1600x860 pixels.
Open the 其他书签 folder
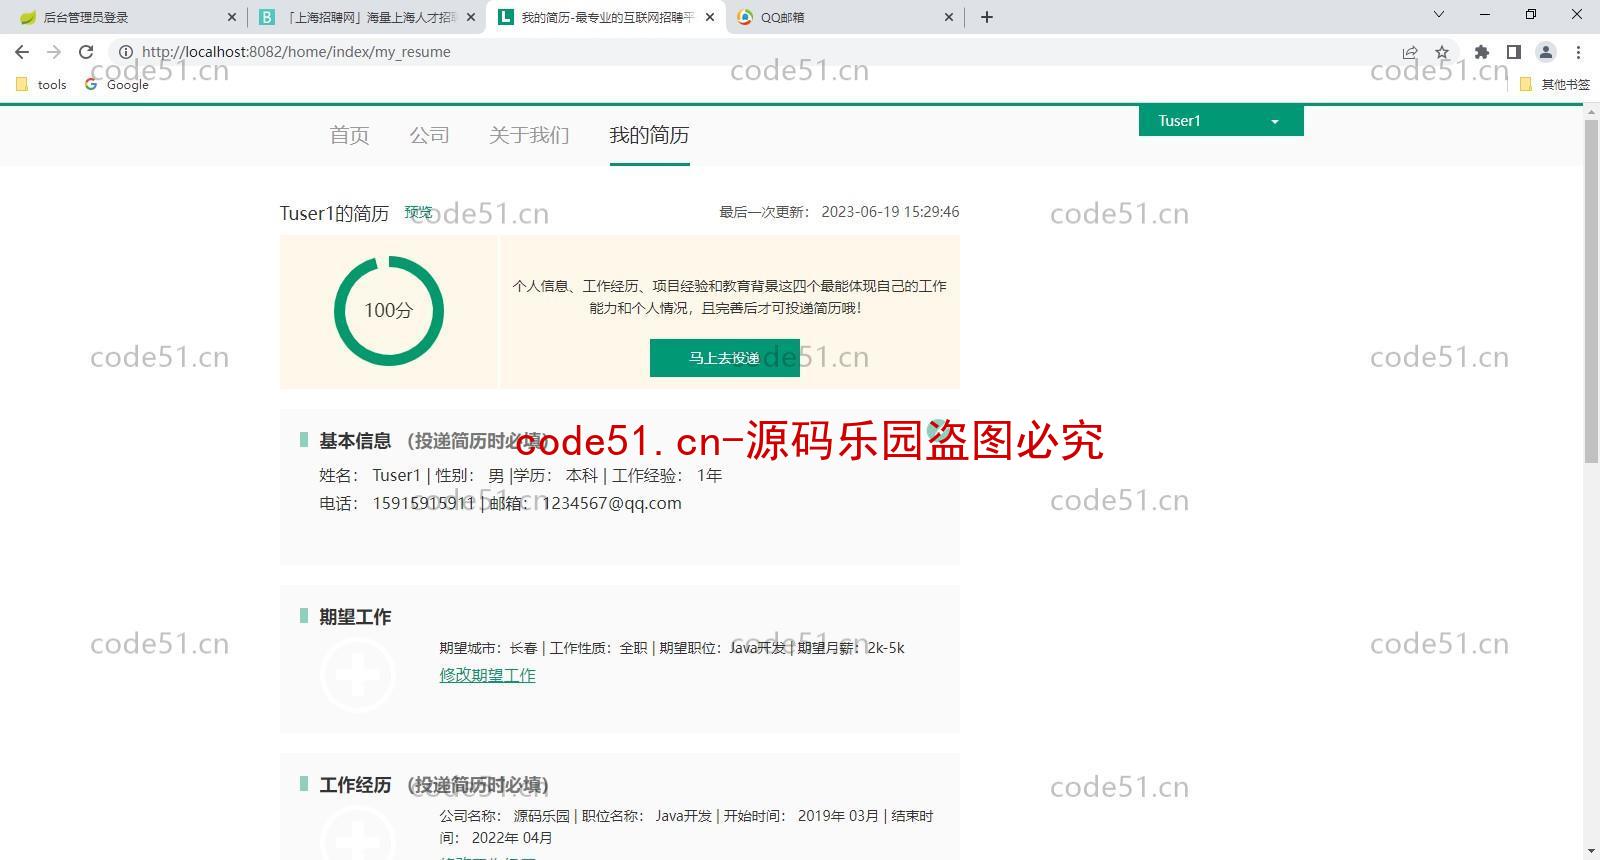click(1555, 85)
